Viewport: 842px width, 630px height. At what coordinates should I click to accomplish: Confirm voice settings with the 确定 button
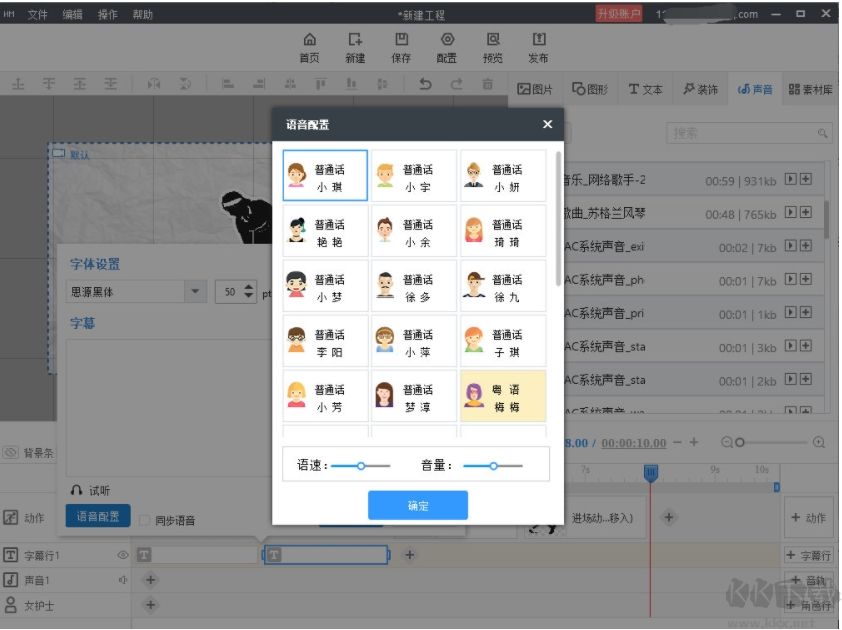tap(417, 505)
